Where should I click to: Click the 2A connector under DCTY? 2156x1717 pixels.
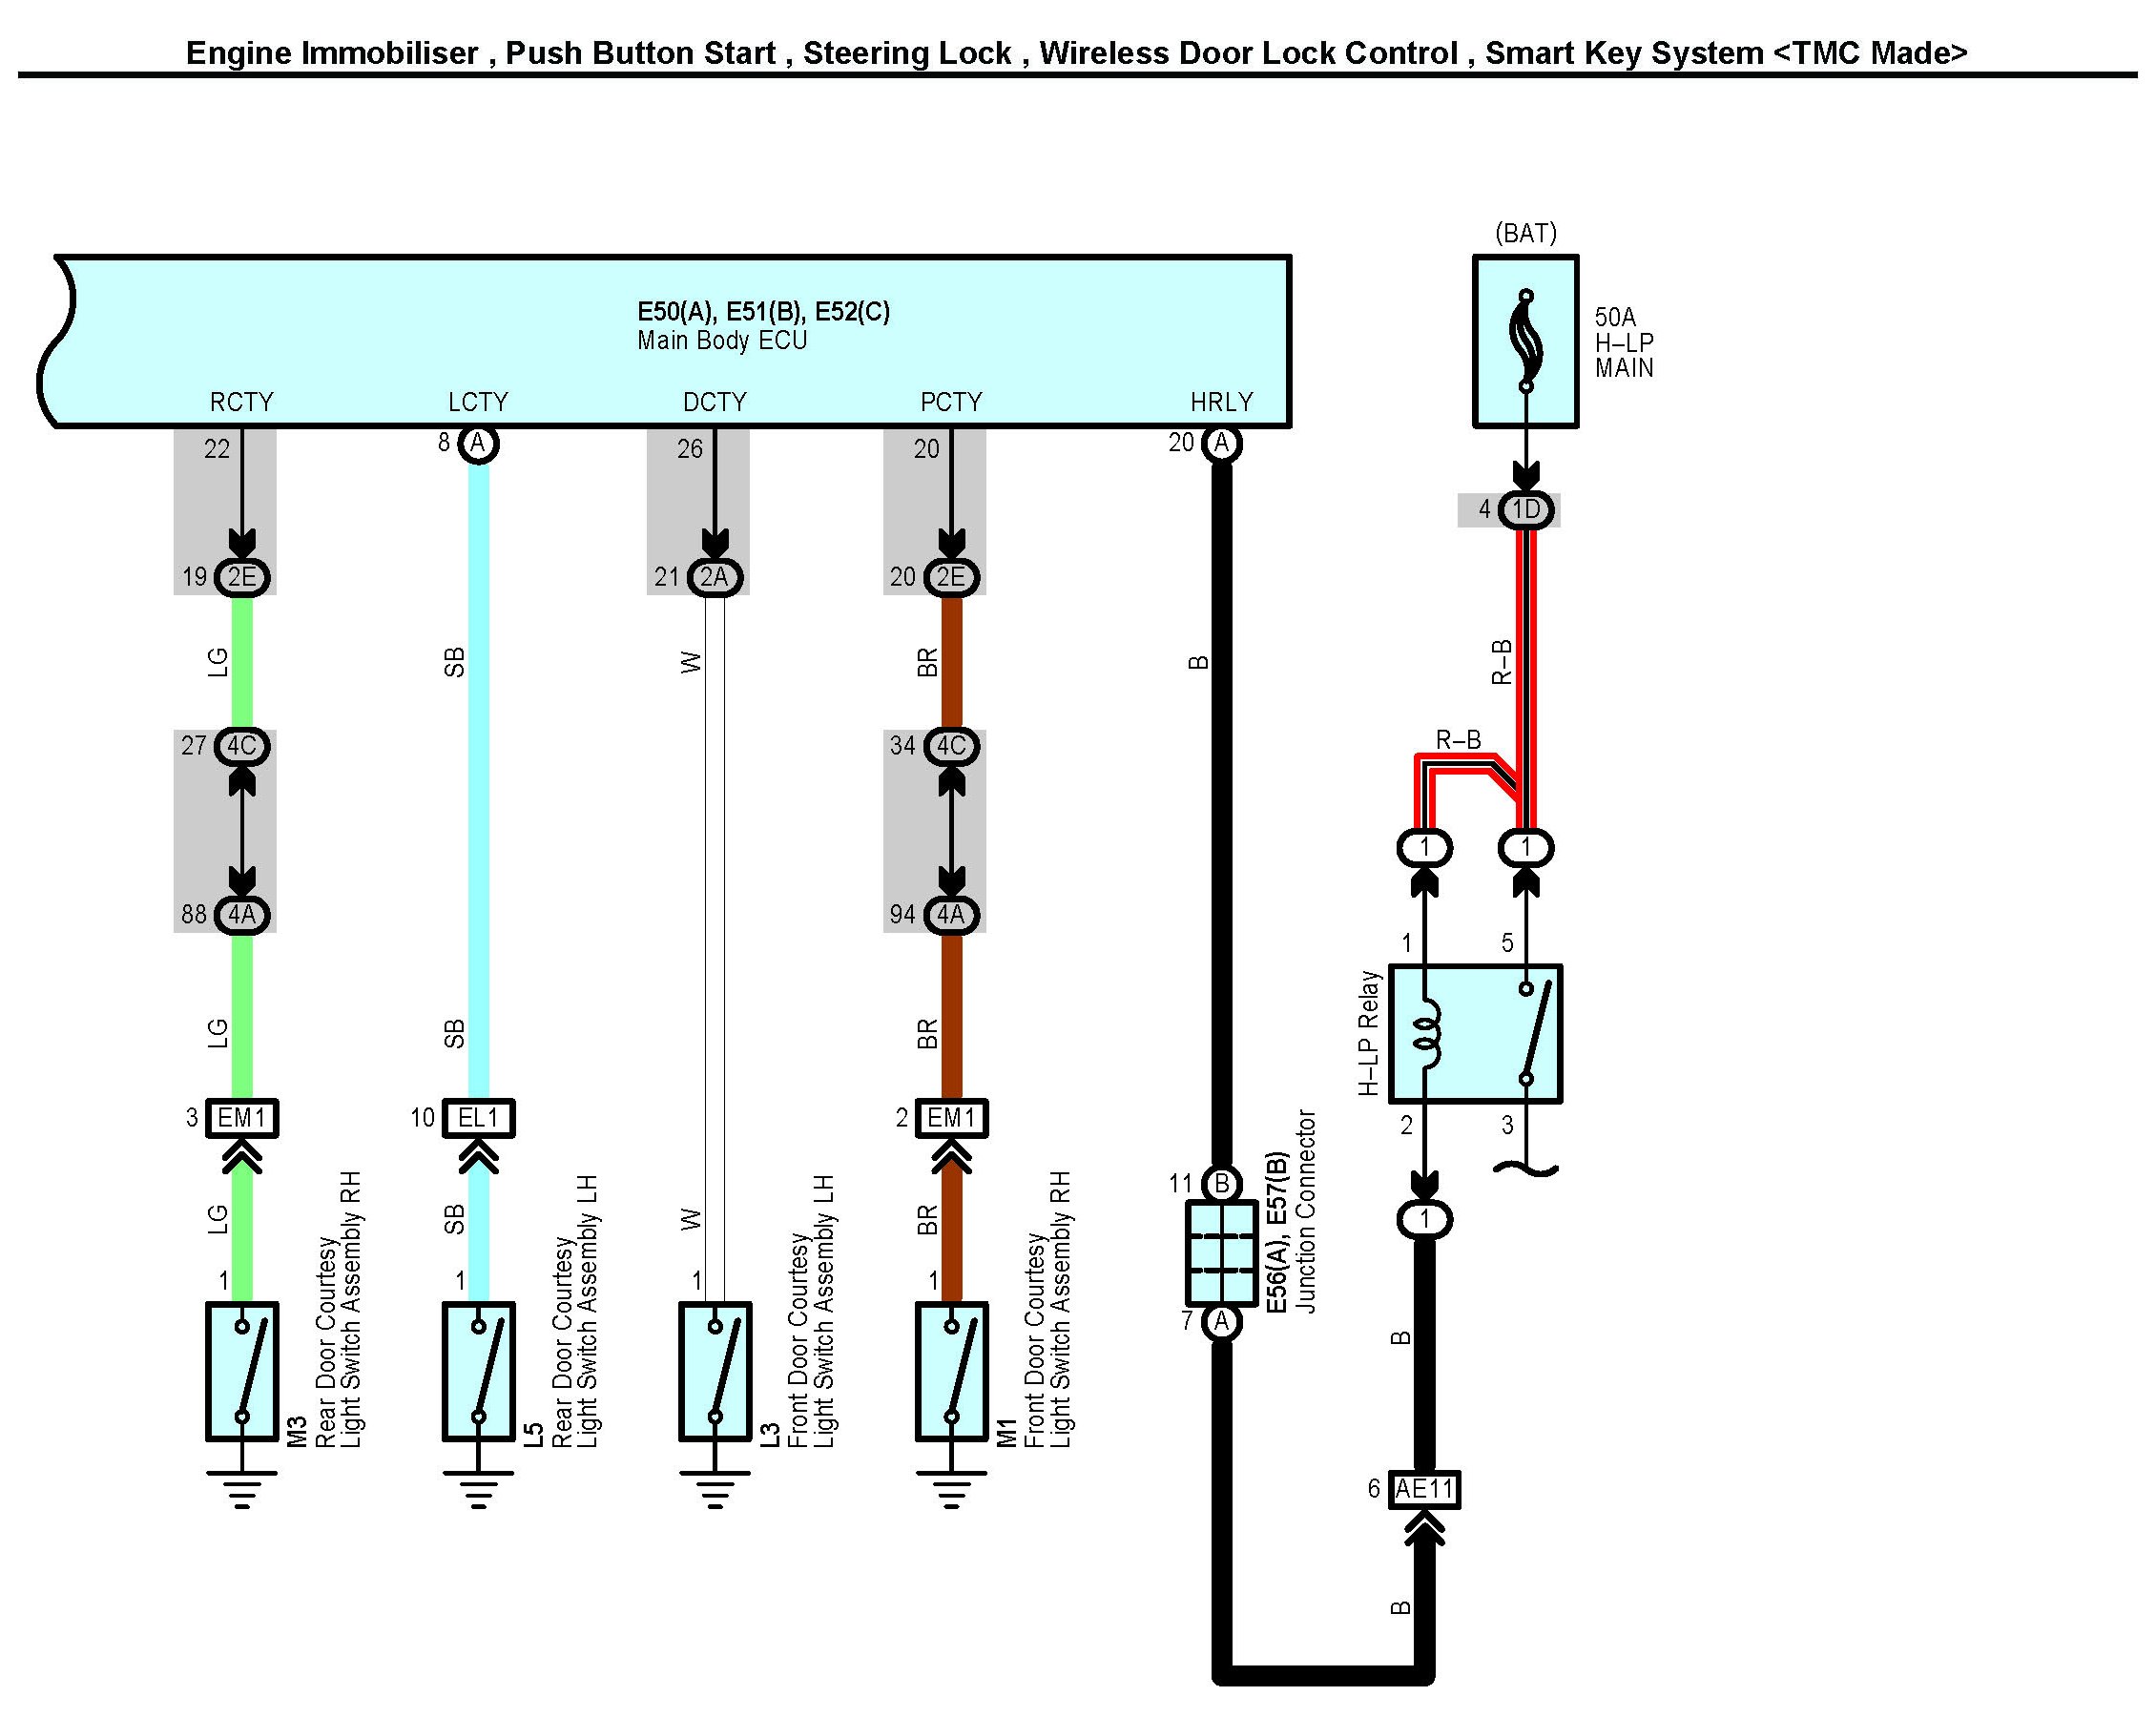point(715,577)
